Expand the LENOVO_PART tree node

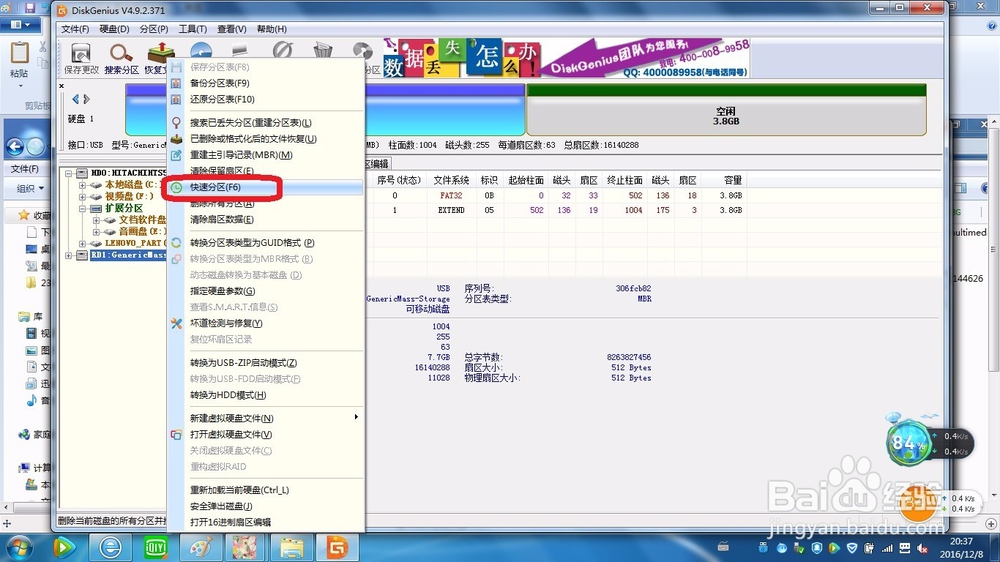tap(82, 243)
